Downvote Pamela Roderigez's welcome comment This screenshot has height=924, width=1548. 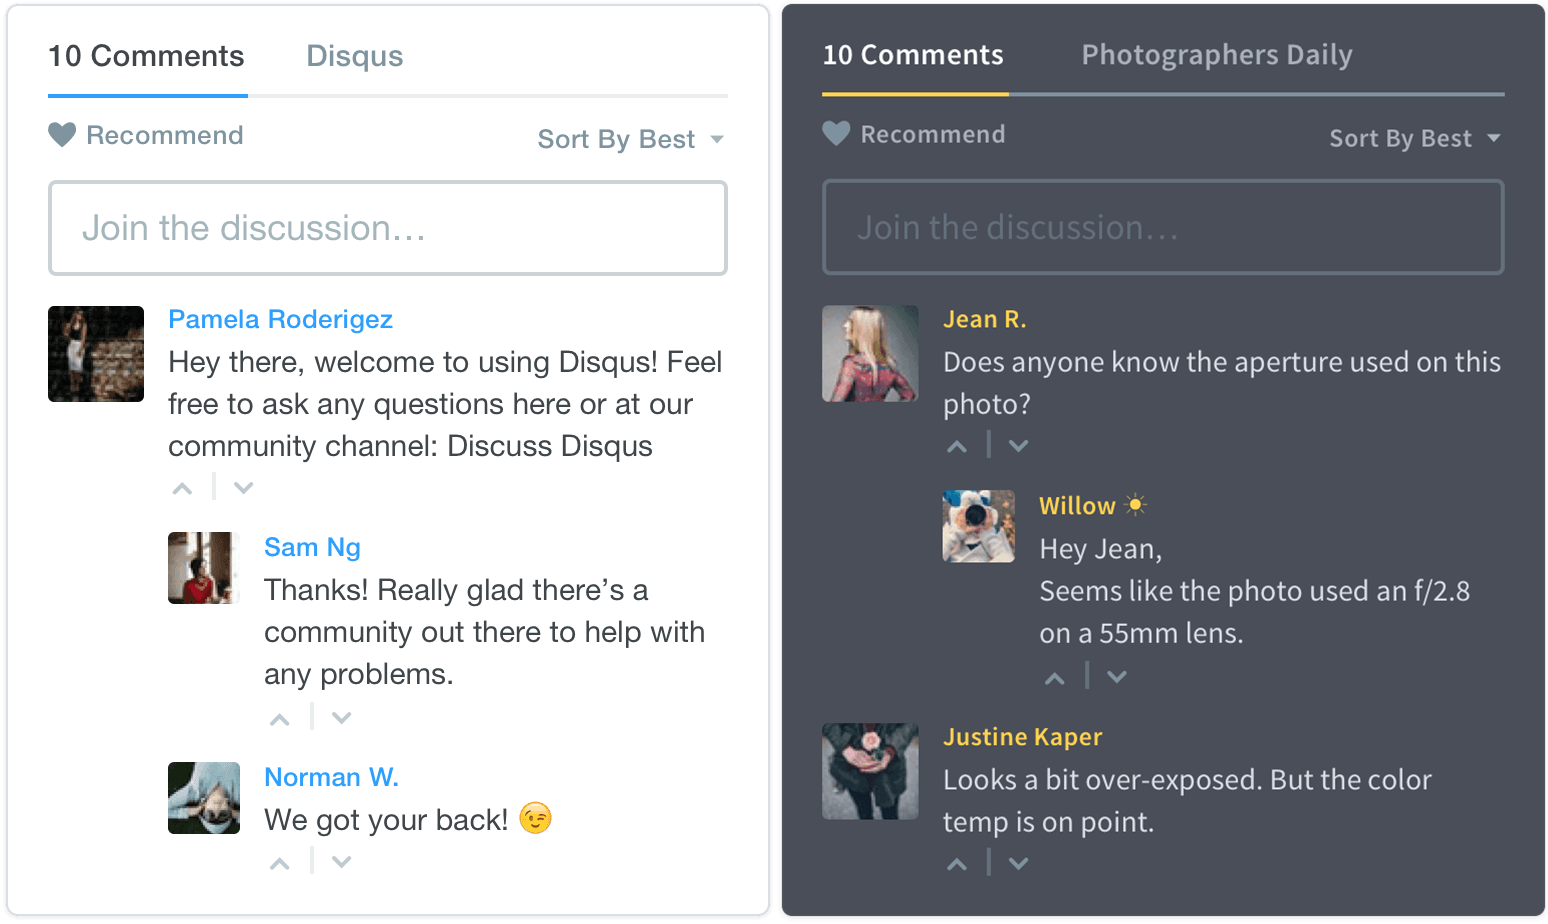243,489
